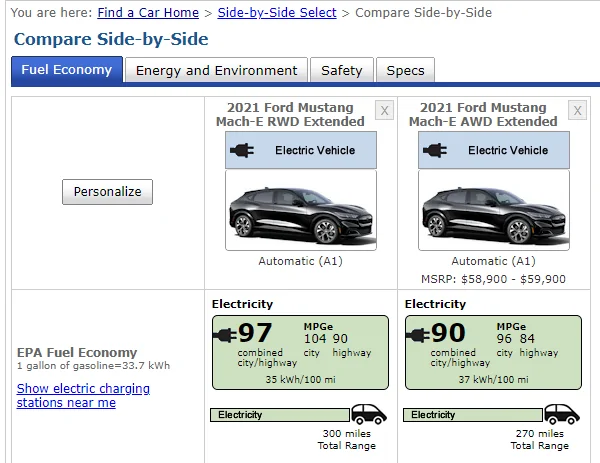
Task: Click the EPA Fuel Economy row label
Action: [x=77, y=352]
